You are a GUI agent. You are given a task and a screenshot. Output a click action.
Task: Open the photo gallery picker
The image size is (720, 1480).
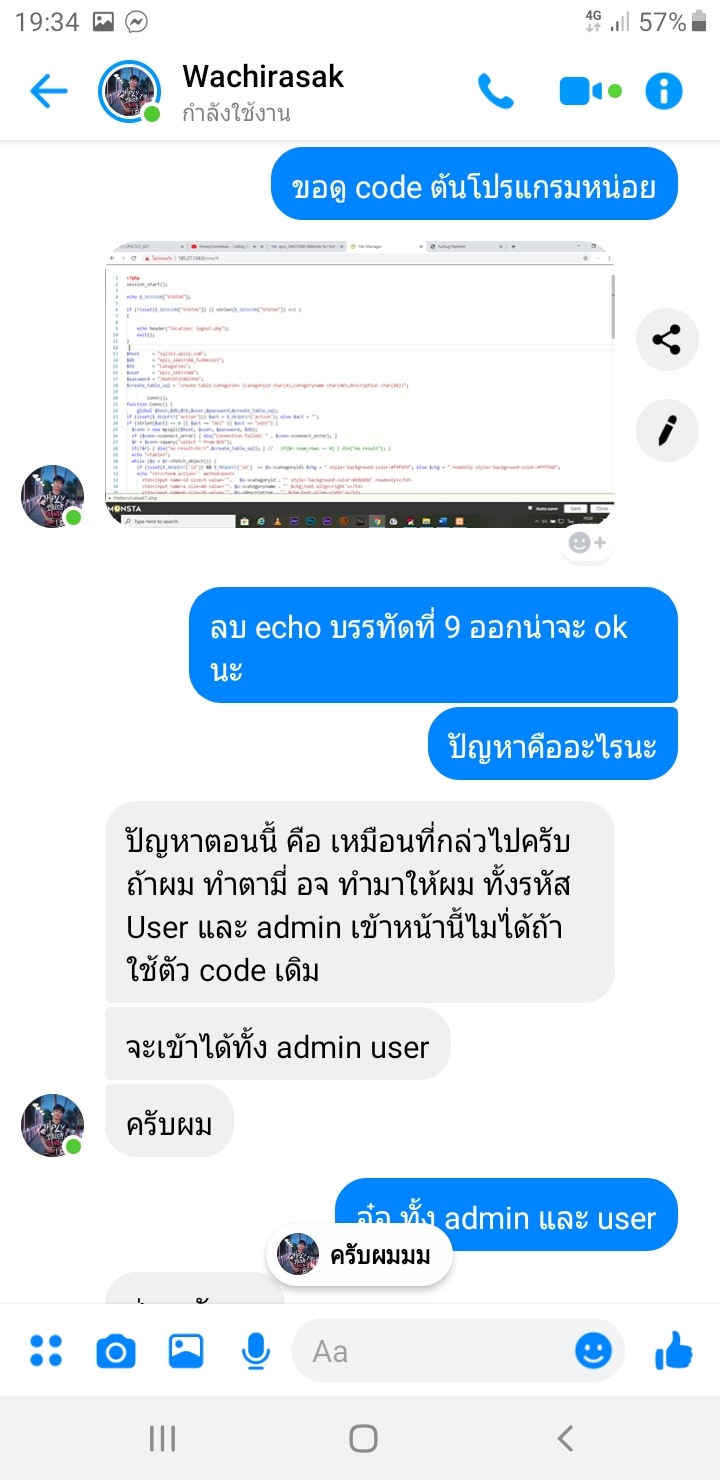point(186,1351)
